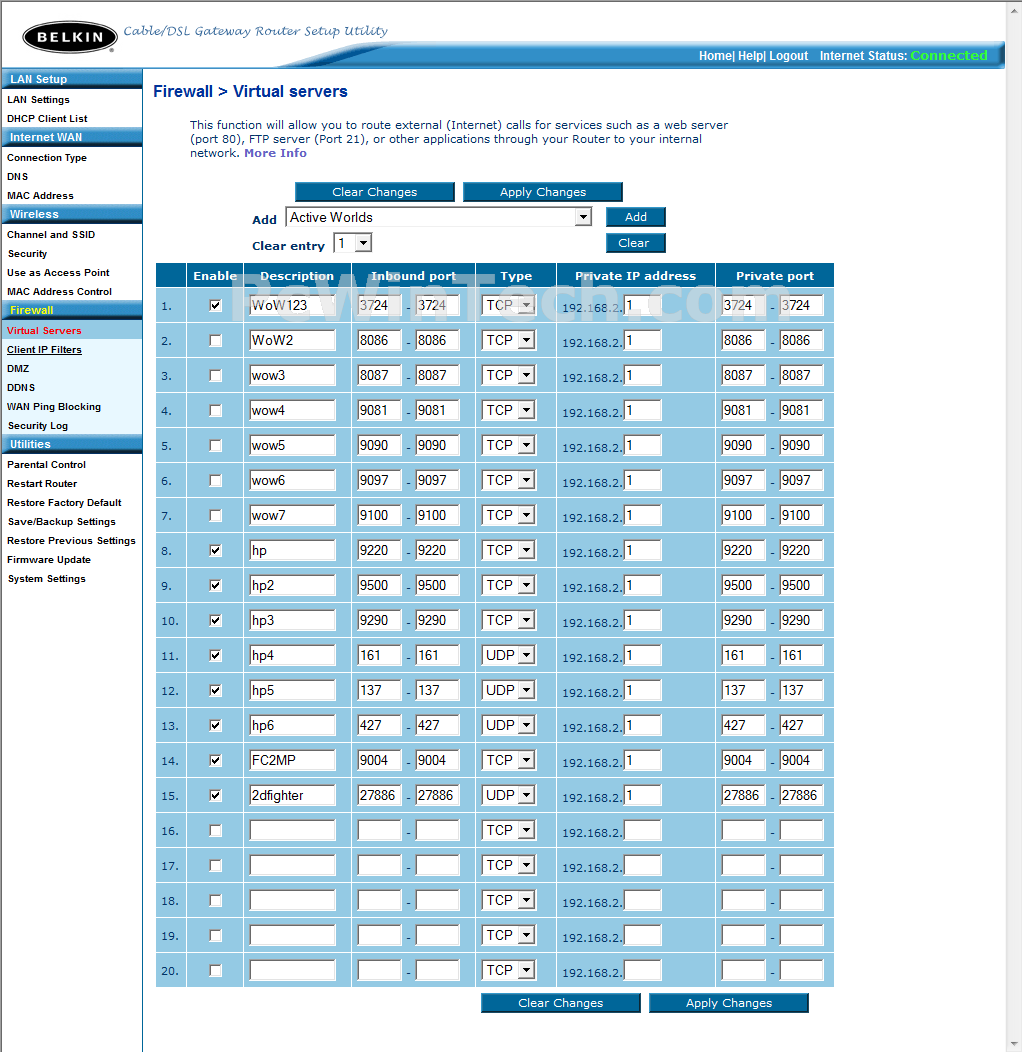Click inbound end port field of hp5

point(438,690)
